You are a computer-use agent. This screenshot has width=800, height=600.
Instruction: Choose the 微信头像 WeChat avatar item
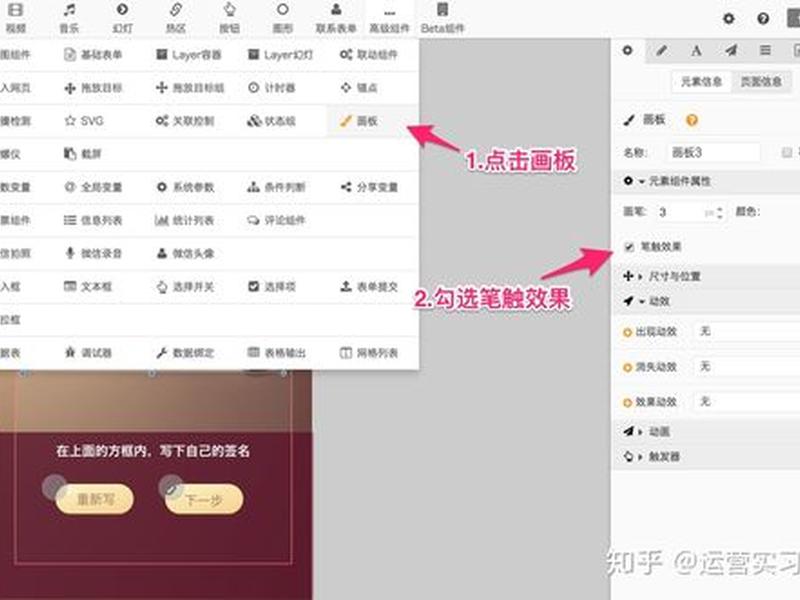[185, 253]
